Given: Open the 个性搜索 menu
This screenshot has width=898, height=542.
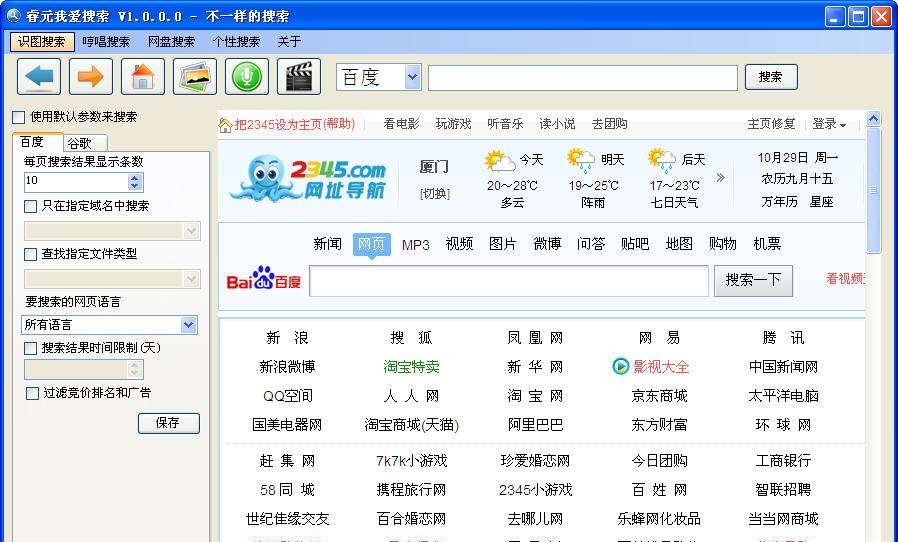Looking at the screenshot, I should [x=236, y=41].
